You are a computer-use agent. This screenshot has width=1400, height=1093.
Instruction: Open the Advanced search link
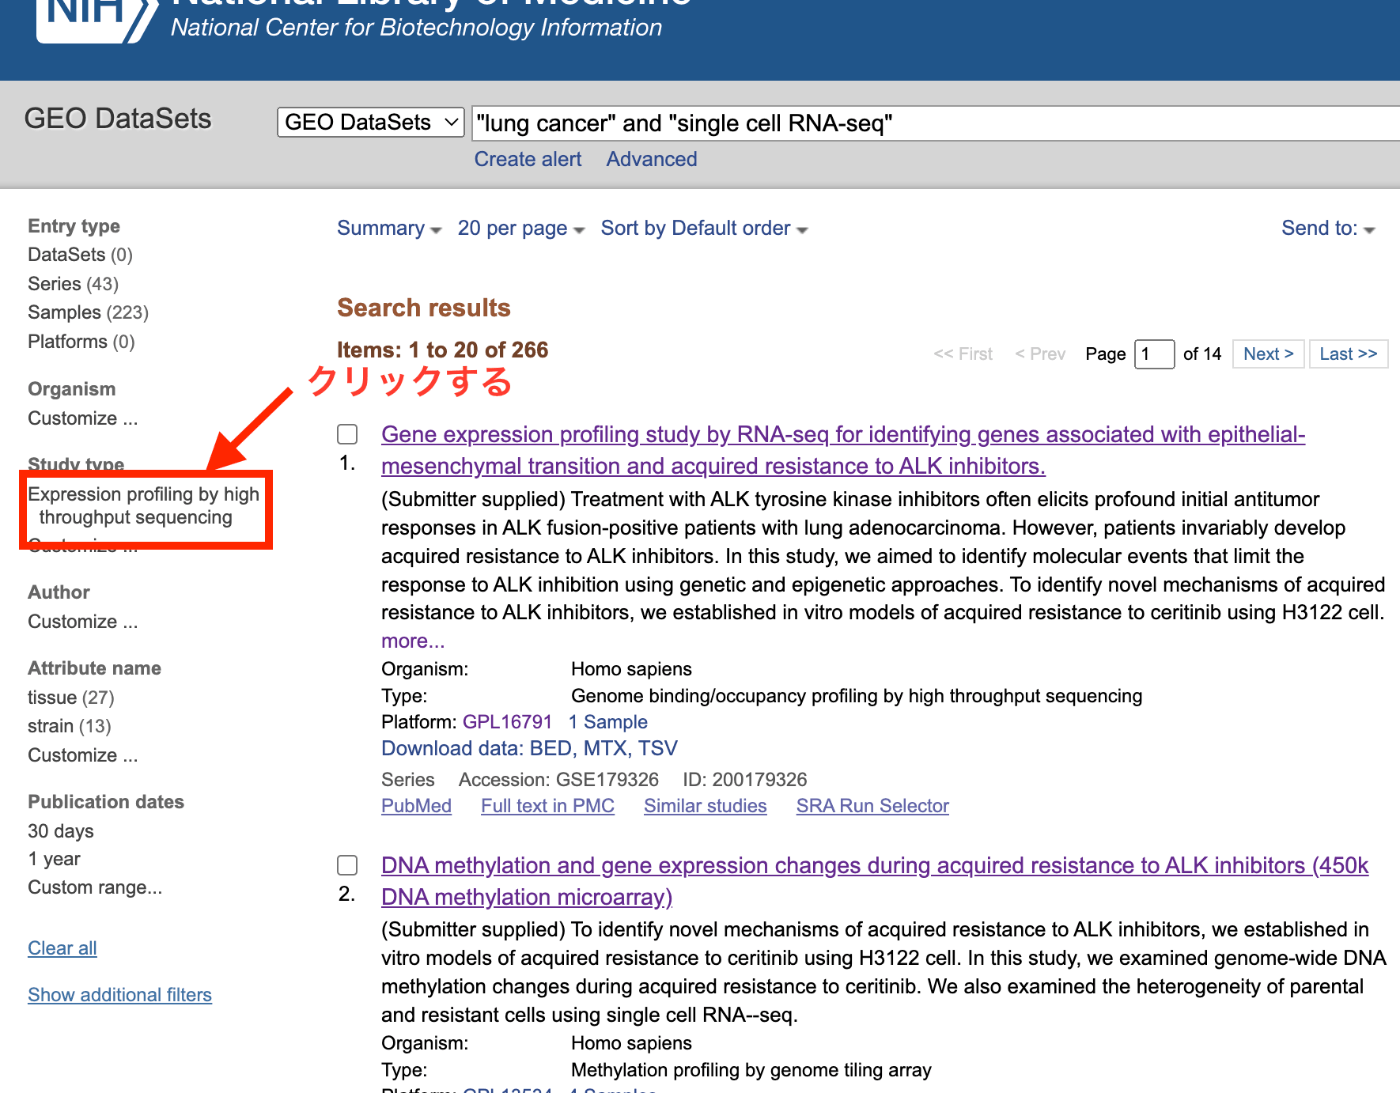pyautogui.click(x=651, y=159)
